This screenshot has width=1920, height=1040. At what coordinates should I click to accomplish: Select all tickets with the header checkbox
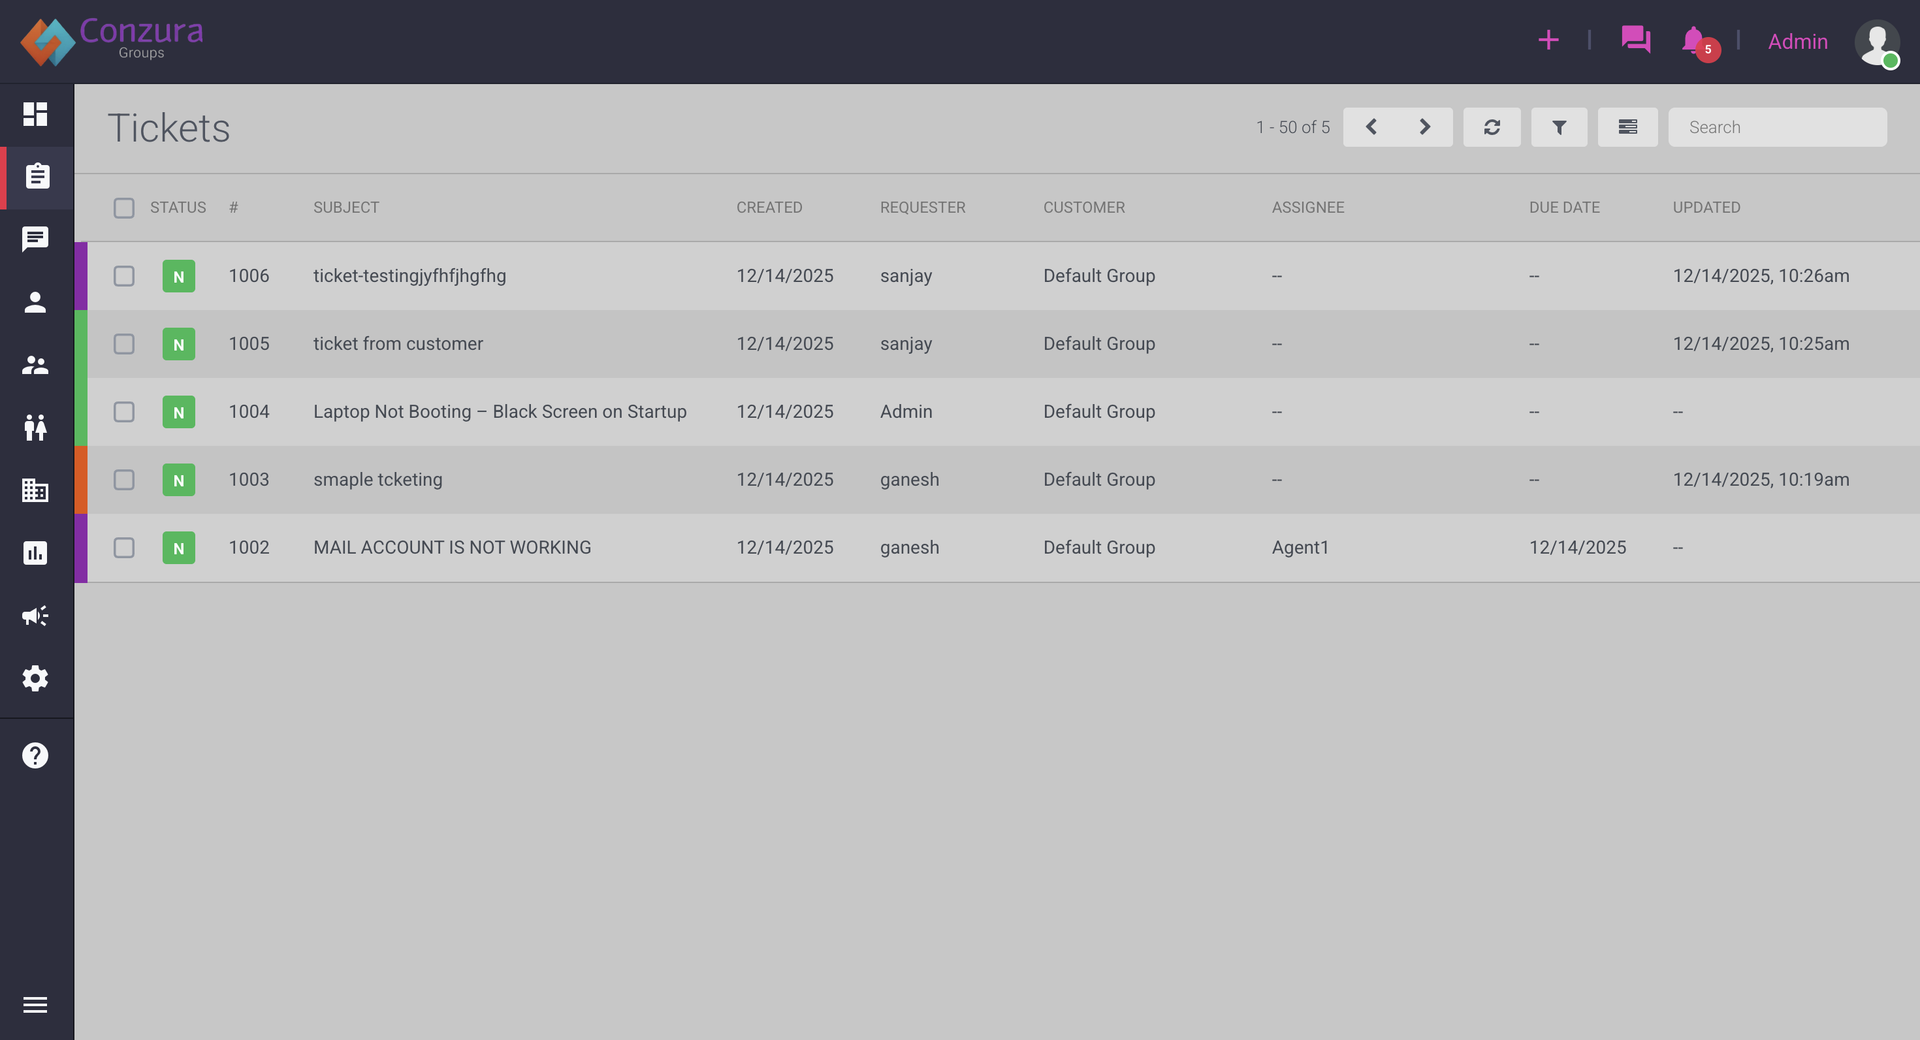(124, 208)
